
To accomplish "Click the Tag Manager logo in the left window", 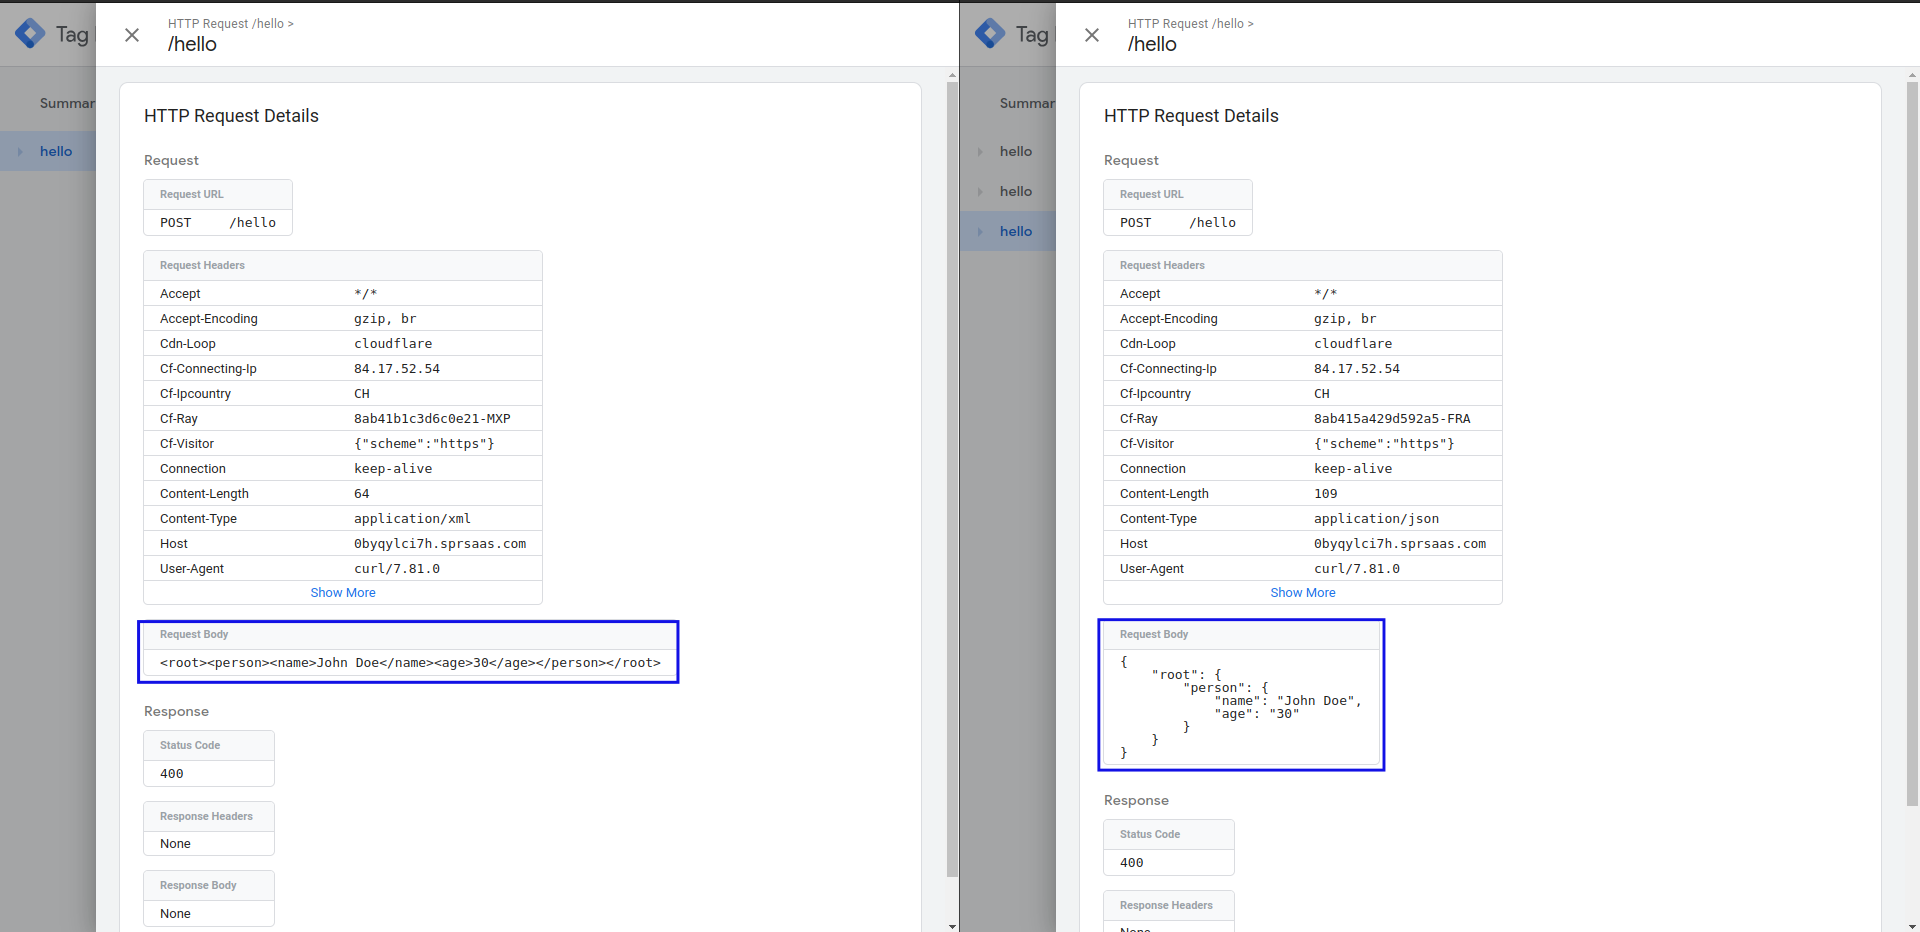I will [29, 33].
